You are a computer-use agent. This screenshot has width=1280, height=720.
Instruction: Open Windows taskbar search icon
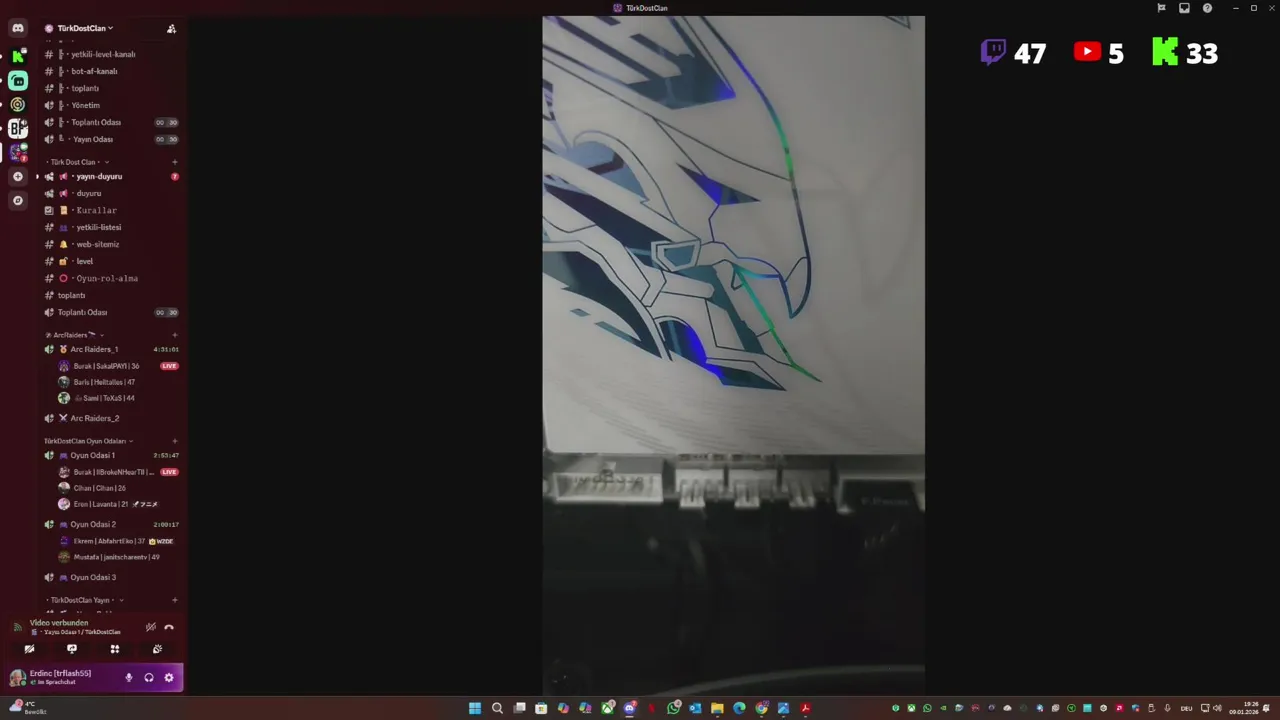pyautogui.click(x=497, y=708)
